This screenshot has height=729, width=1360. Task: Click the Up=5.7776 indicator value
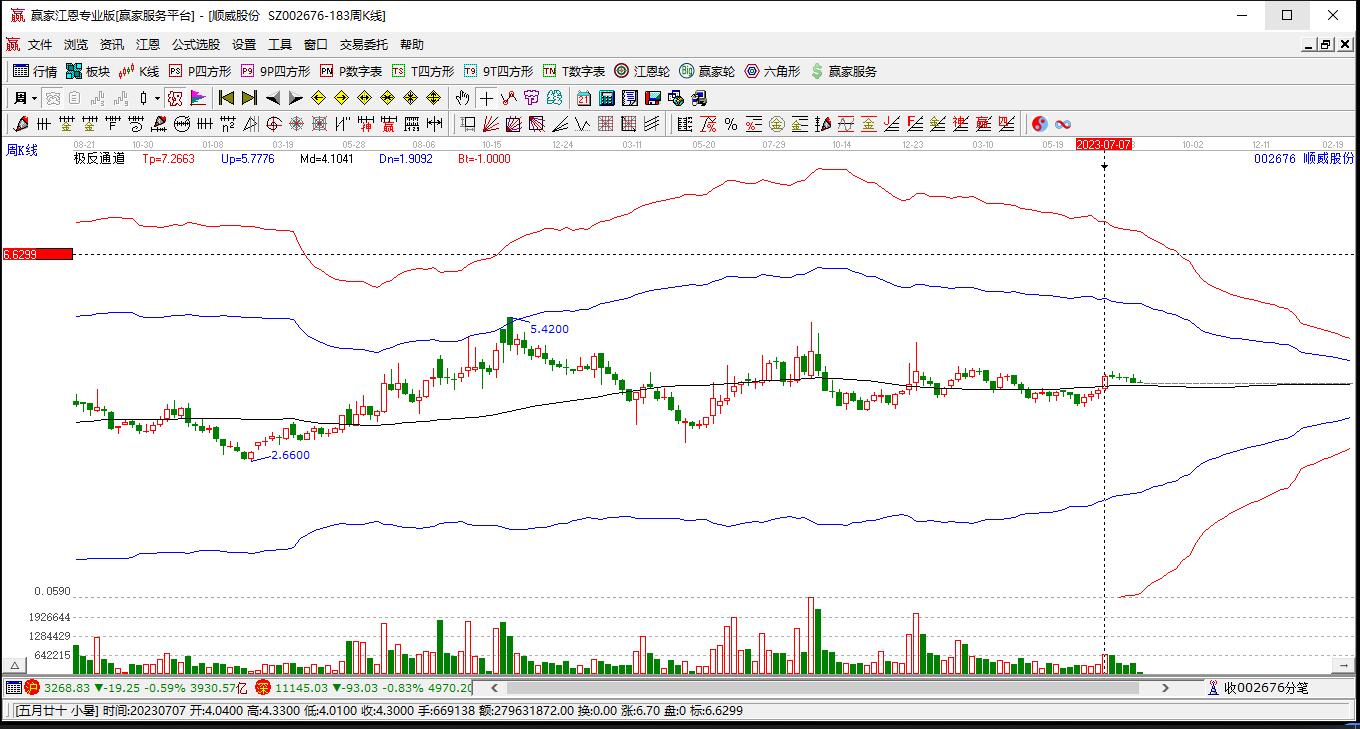tap(247, 158)
